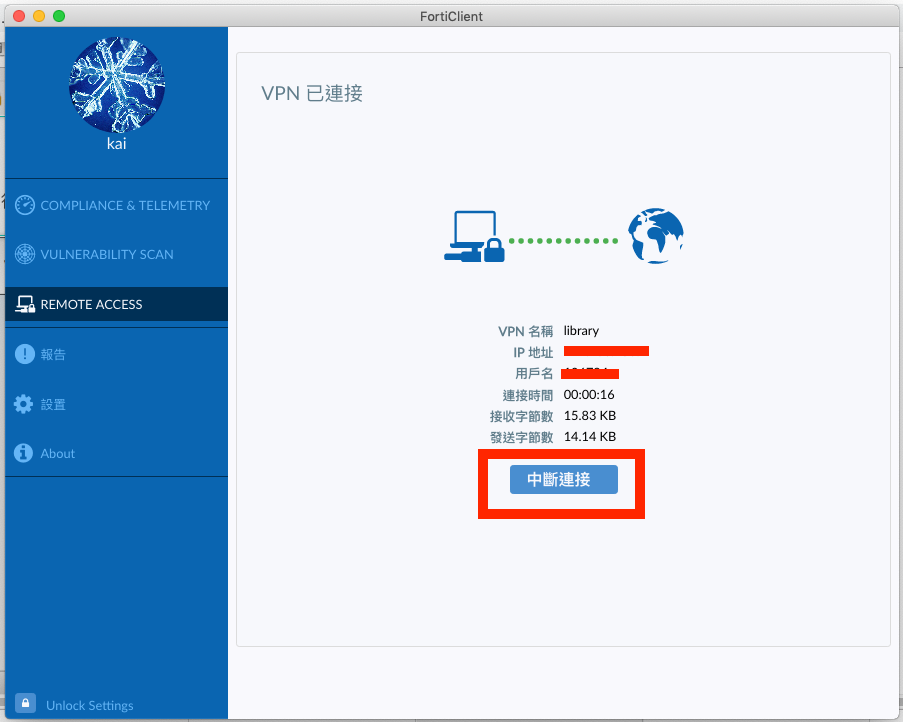Viewport: 903px width, 722px height.
Task: Click the connection time 00:00:16
Action: click(x=589, y=394)
